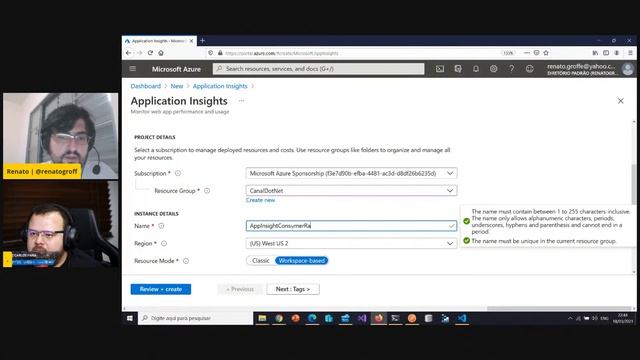Click the browser back arrow
Viewport: 640px width, 360px height.
(129, 53)
